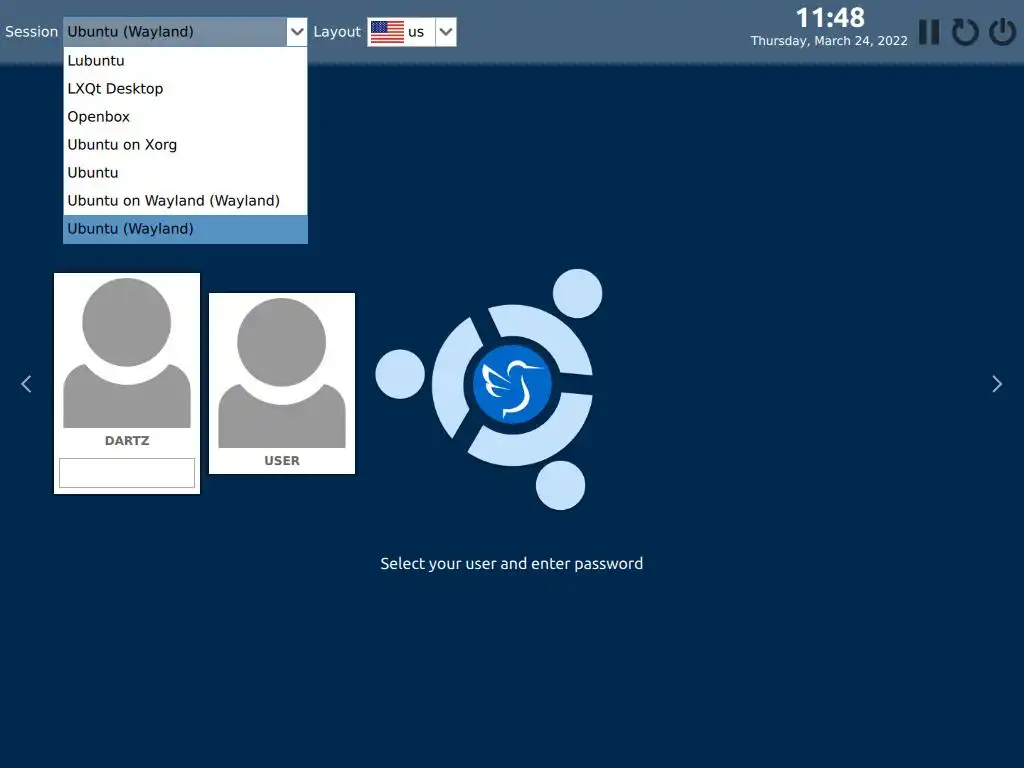
Task: Show next user with right arrow
Action: (x=997, y=384)
